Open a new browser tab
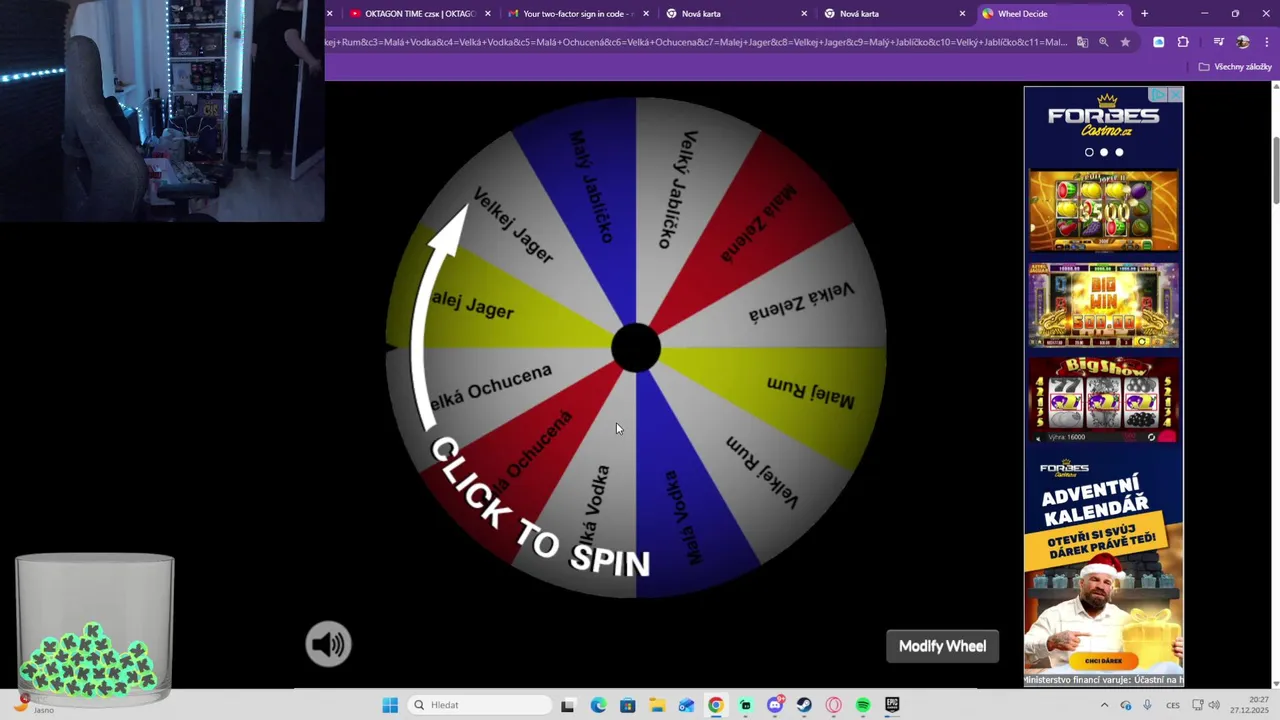This screenshot has height=720, width=1280. click(x=1144, y=14)
